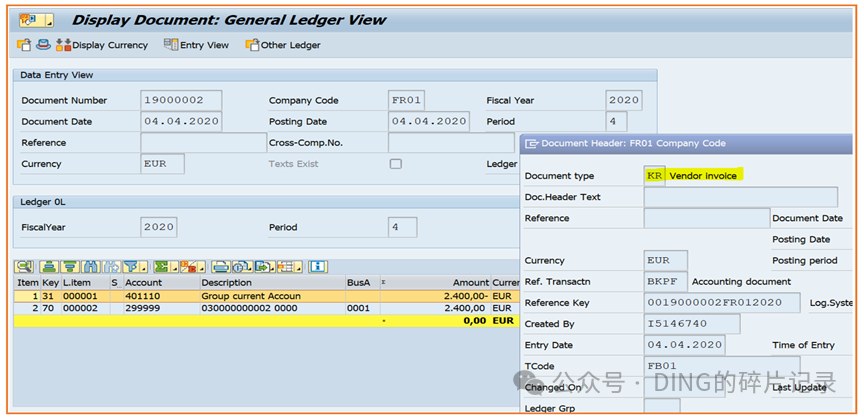Click the Find Next binoculars icon

pyautogui.click(x=111, y=267)
